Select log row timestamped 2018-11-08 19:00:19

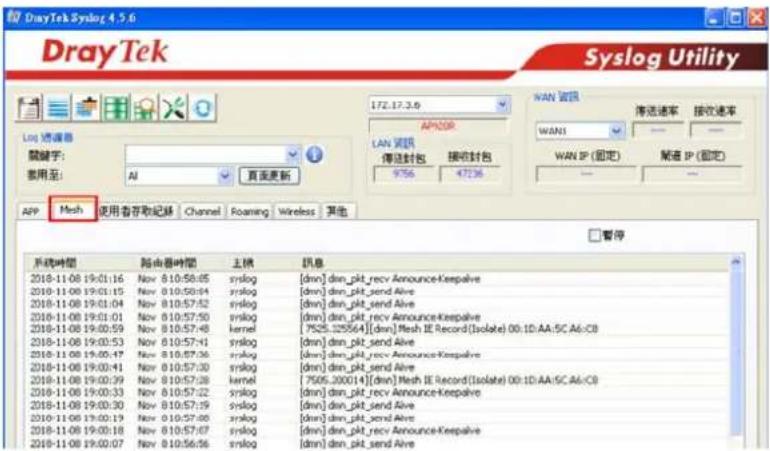(x=377, y=418)
